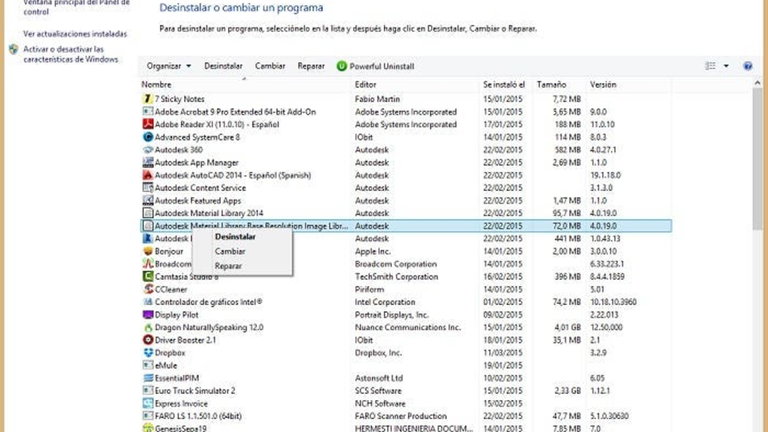Click the FARO LS icon
The width and height of the screenshot is (768, 432).
click(x=147, y=416)
